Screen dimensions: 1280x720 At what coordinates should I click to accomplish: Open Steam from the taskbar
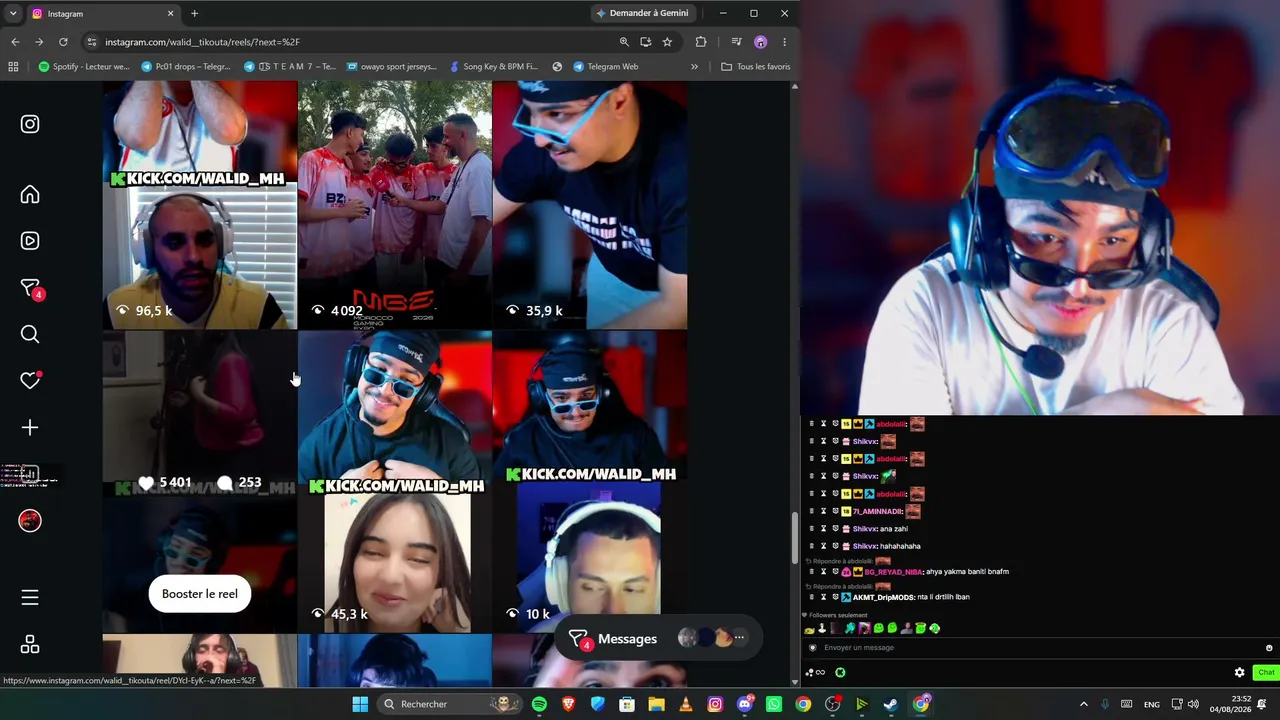point(890,704)
